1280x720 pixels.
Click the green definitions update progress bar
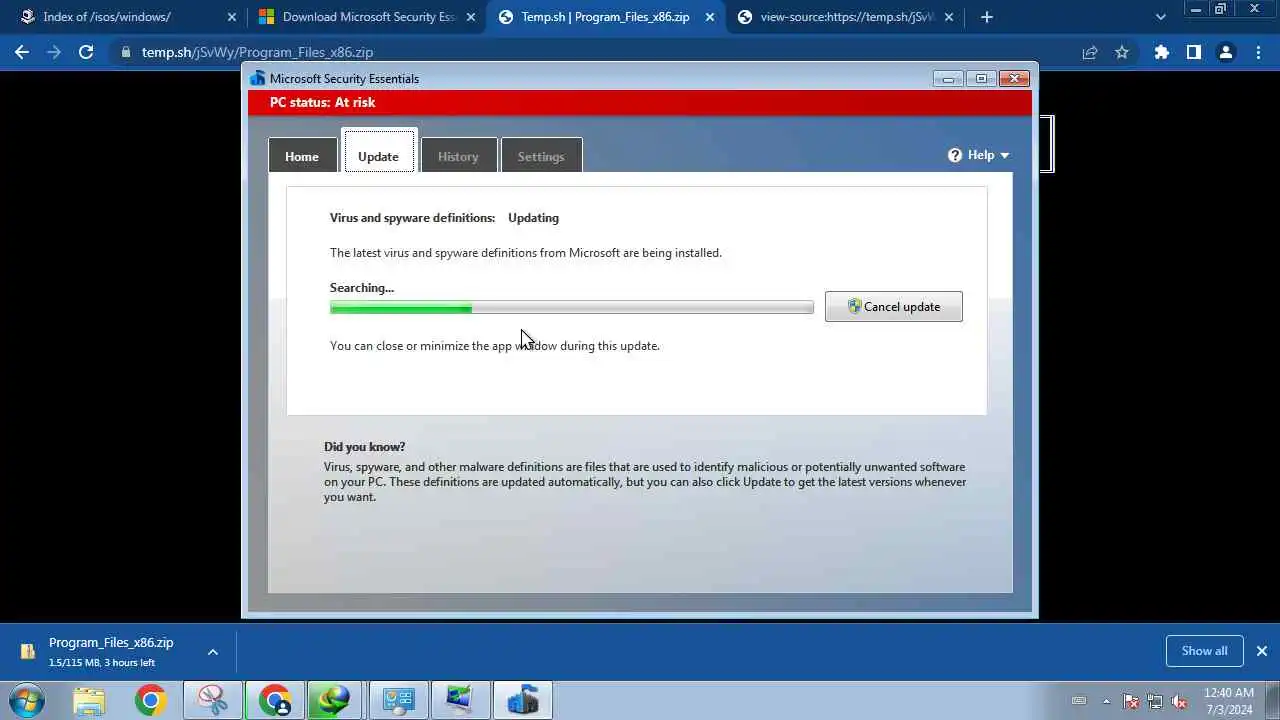point(572,308)
